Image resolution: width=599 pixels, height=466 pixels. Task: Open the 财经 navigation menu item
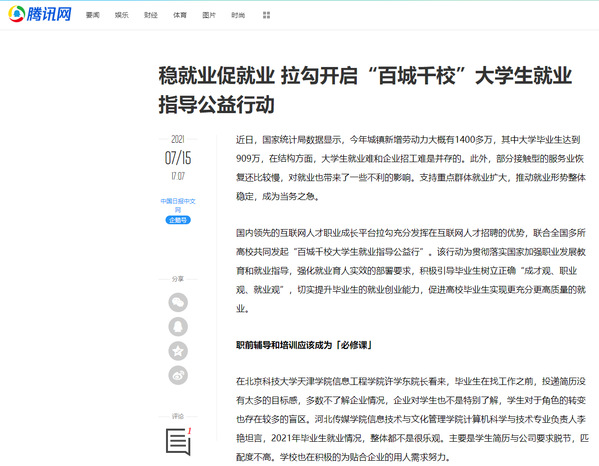[151, 15]
